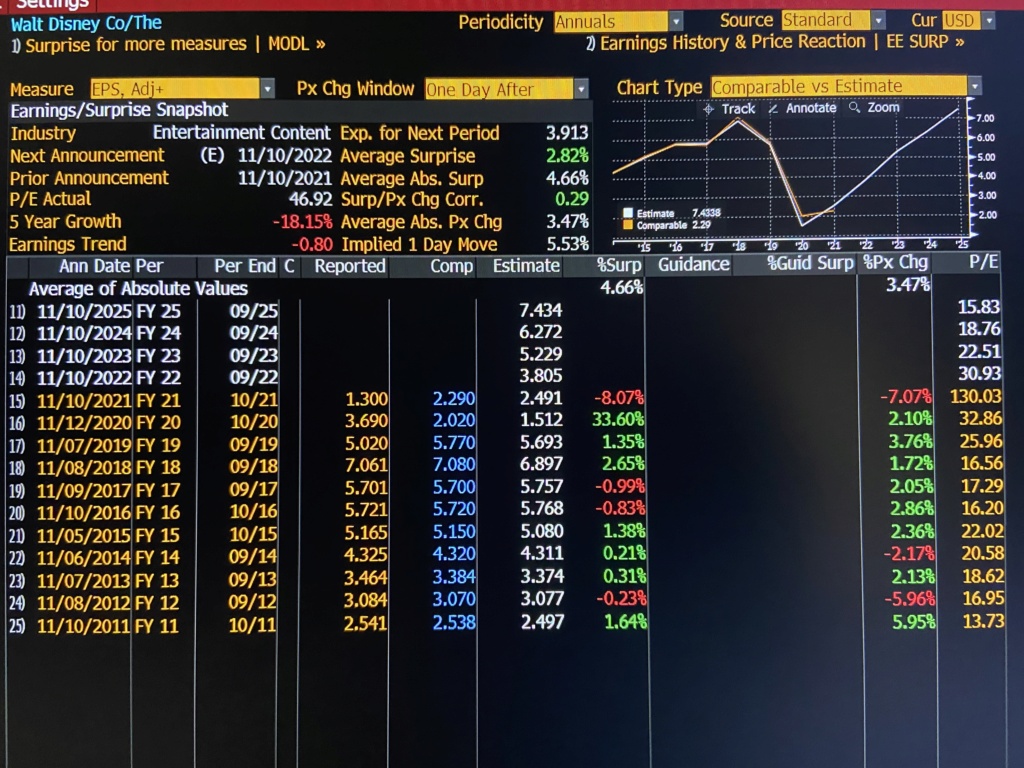Open the Source dropdown showing Standard
The width and height of the screenshot is (1024, 768).
833,21
